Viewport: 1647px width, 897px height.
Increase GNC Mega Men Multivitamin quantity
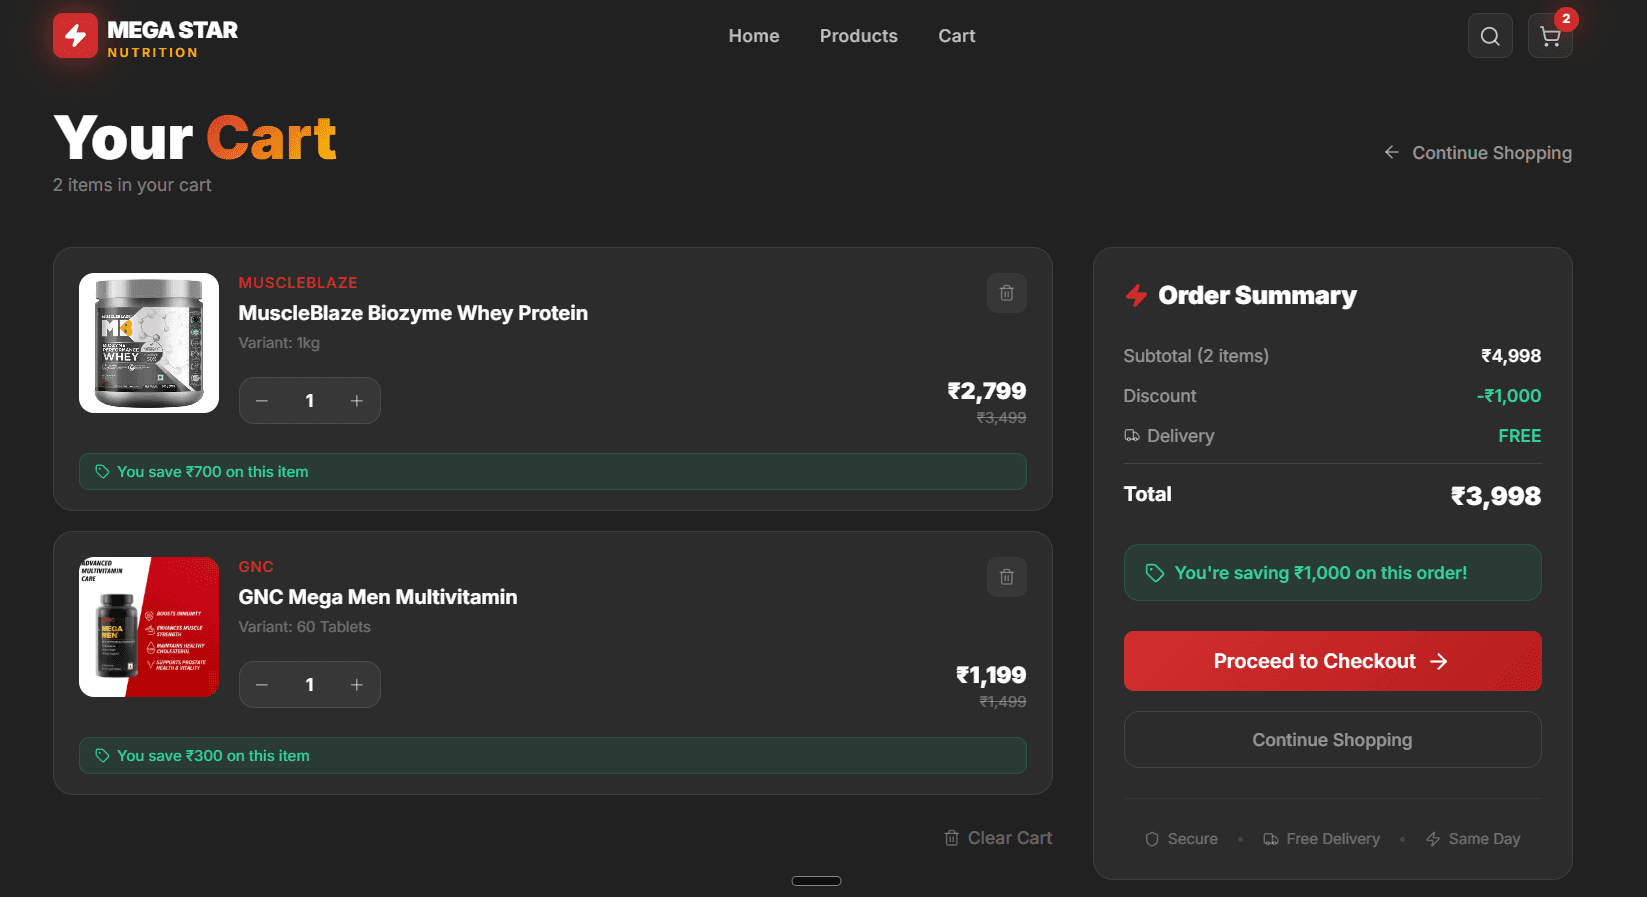click(357, 685)
